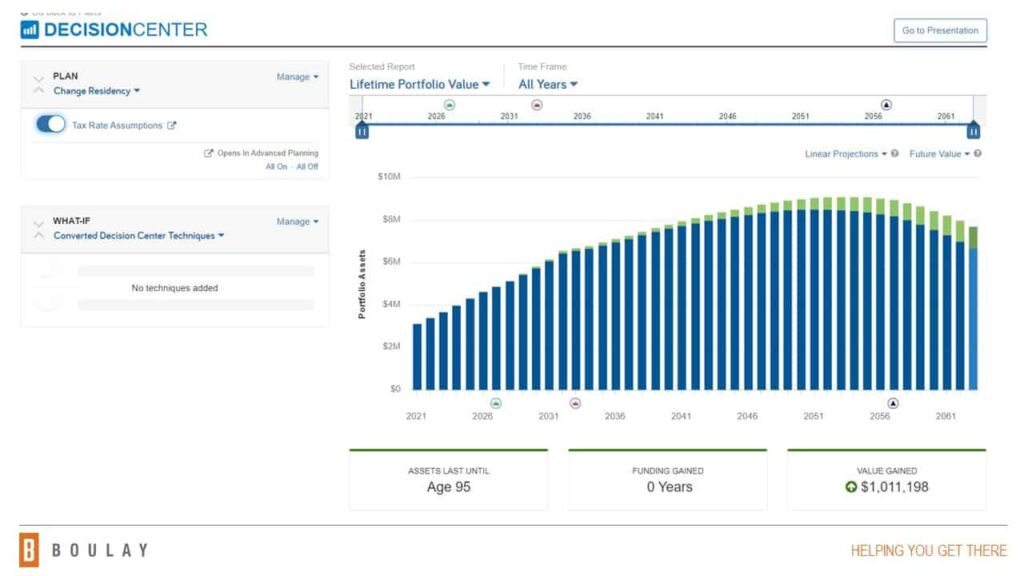Open the Manage menu in PLAN panel

coord(297,77)
